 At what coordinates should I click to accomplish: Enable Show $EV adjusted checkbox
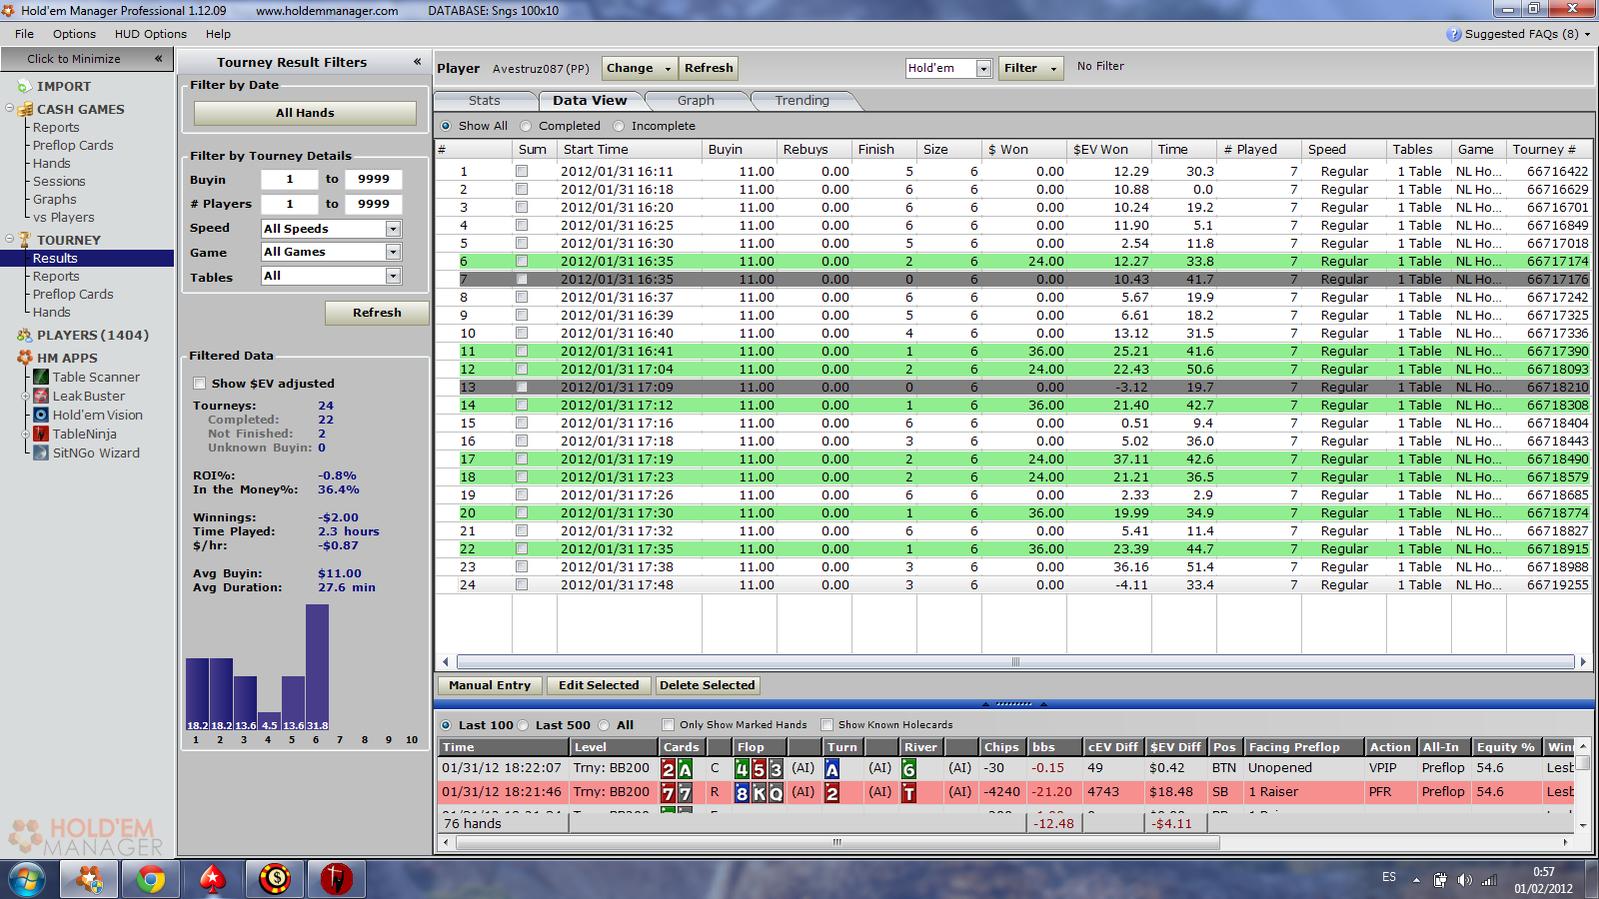coord(200,383)
